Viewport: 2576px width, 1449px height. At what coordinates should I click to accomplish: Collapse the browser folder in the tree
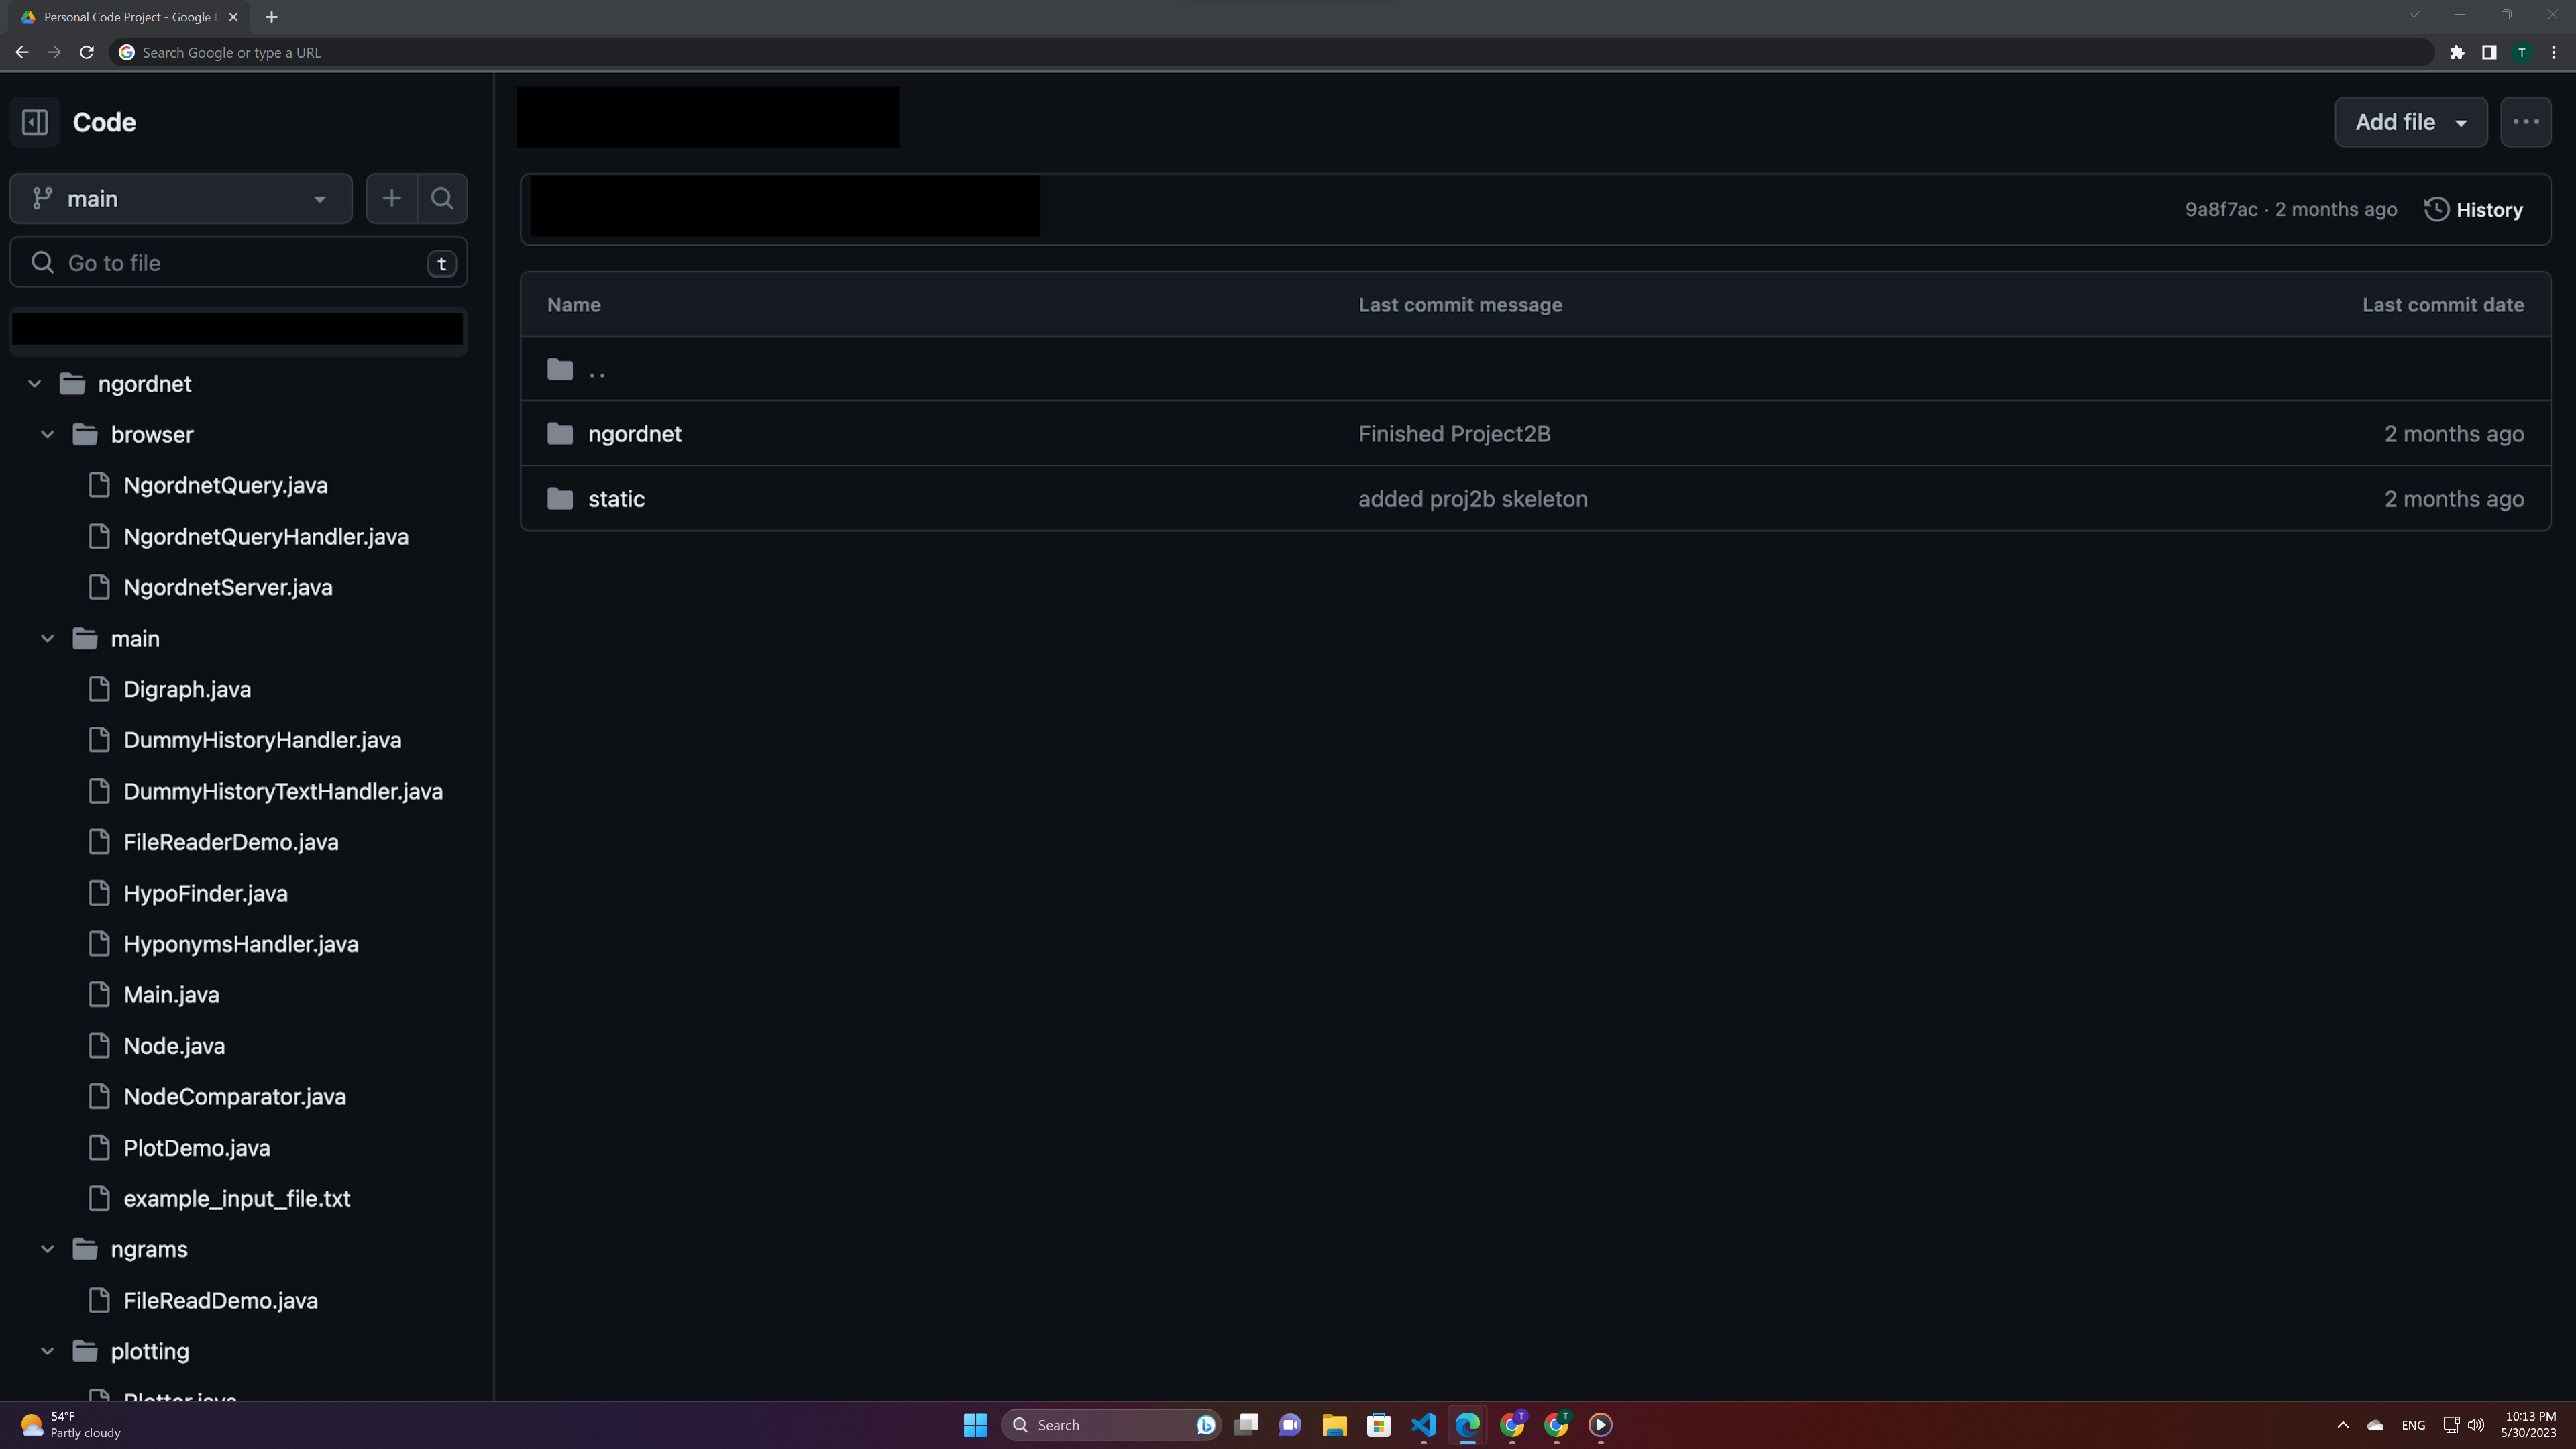47,435
